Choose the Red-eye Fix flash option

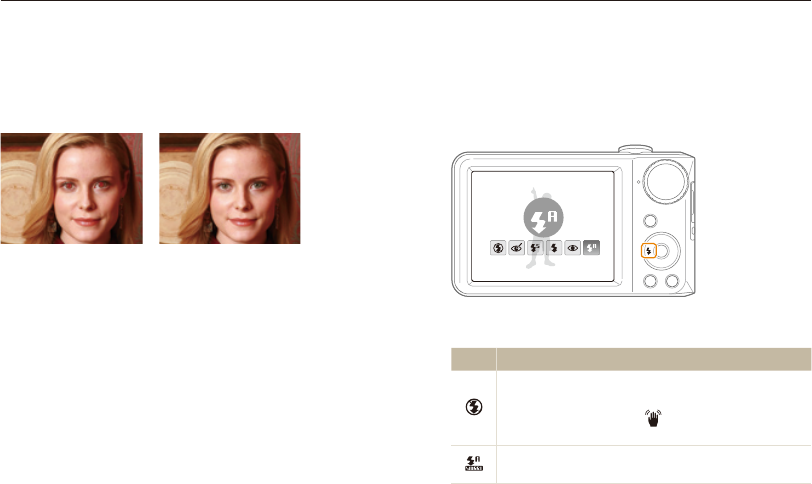pyautogui.click(x=517, y=248)
